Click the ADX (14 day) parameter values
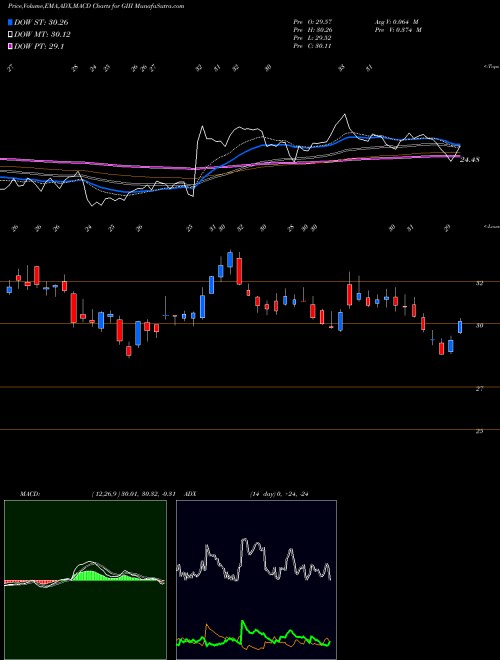 tap(279, 494)
